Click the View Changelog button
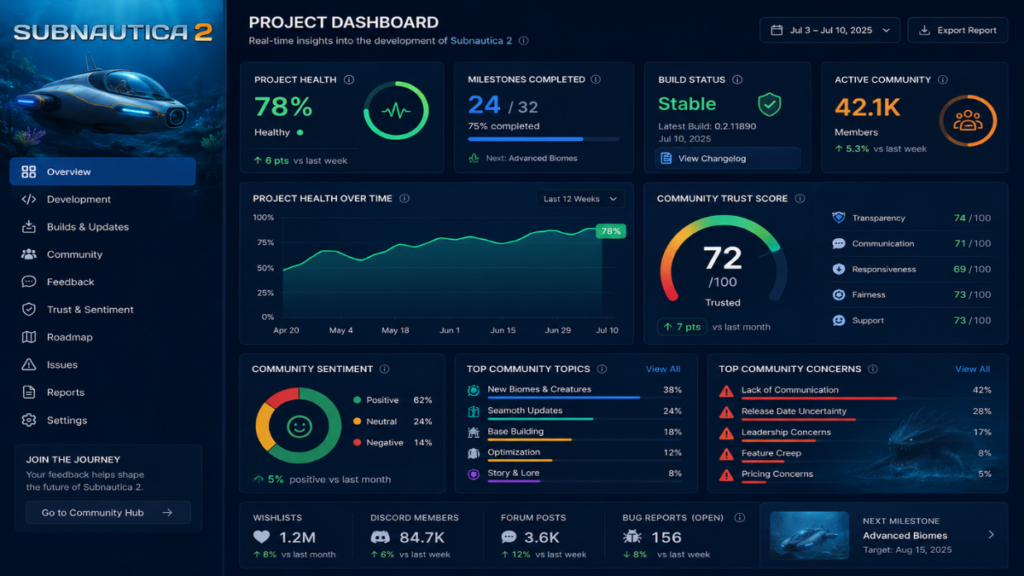Image resolution: width=1024 pixels, height=576 pixels. (x=728, y=159)
